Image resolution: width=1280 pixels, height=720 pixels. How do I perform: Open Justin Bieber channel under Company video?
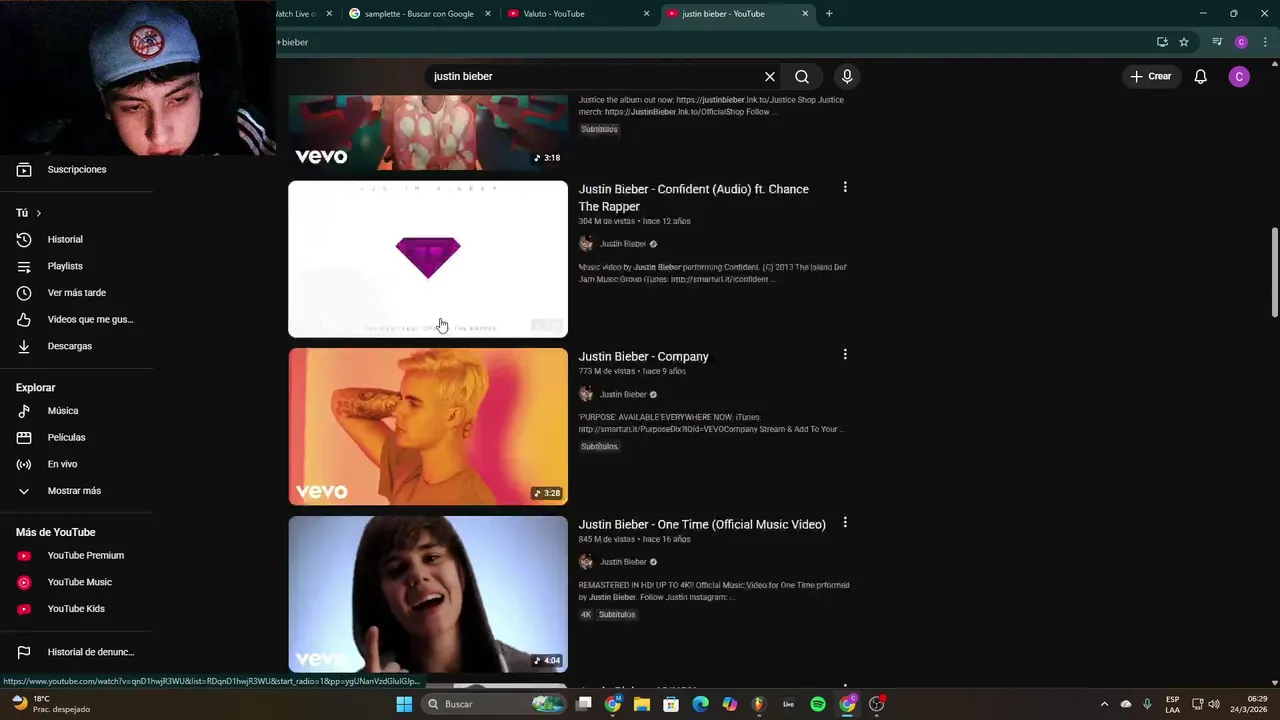coord(623,395)
